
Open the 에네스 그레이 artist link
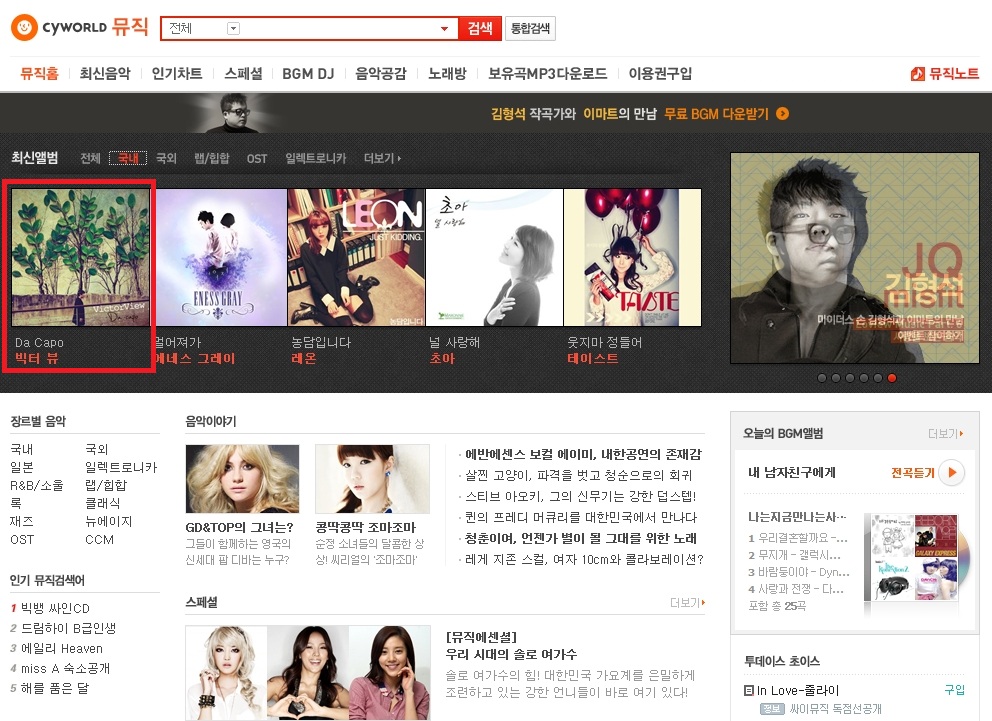click(195, 359)
